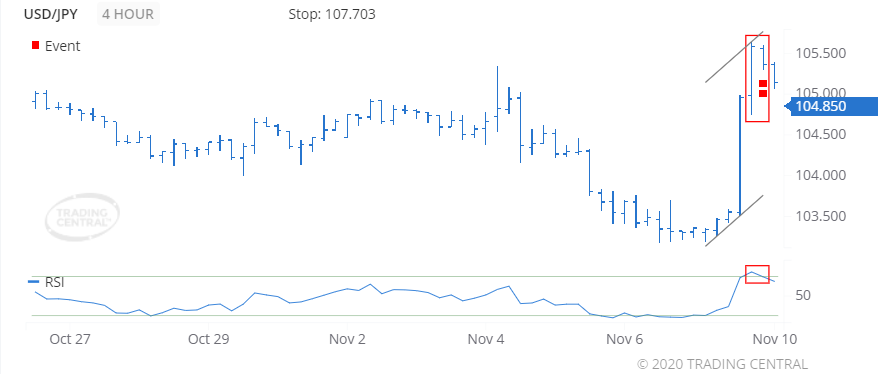The width and height of the screenshot is (885, 374).
Task: Click the Nov 6 date label
Action: coord(624,340)
